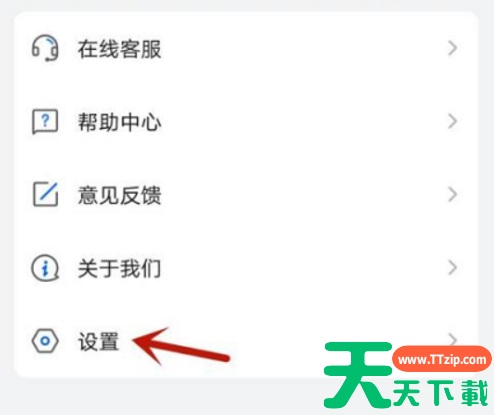The image size is (496, 415).
Task: Expand chevron beside 关于我们
Action: click(x=452, y=268)
